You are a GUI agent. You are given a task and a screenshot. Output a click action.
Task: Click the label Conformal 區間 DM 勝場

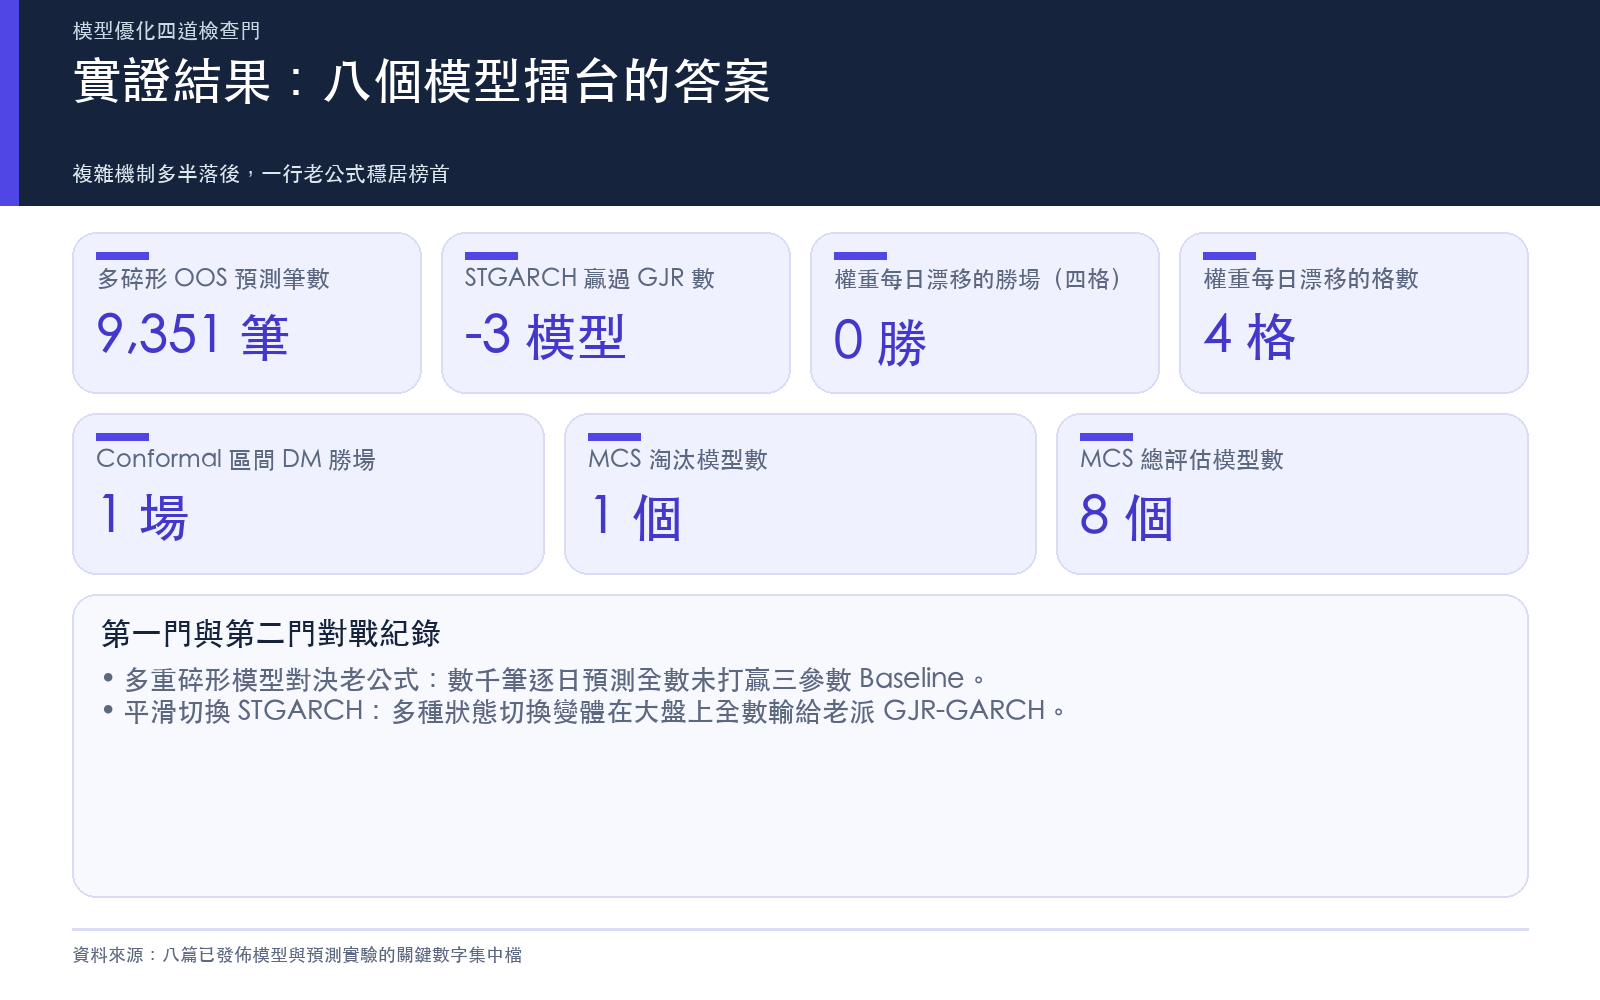tap(236, 459)
